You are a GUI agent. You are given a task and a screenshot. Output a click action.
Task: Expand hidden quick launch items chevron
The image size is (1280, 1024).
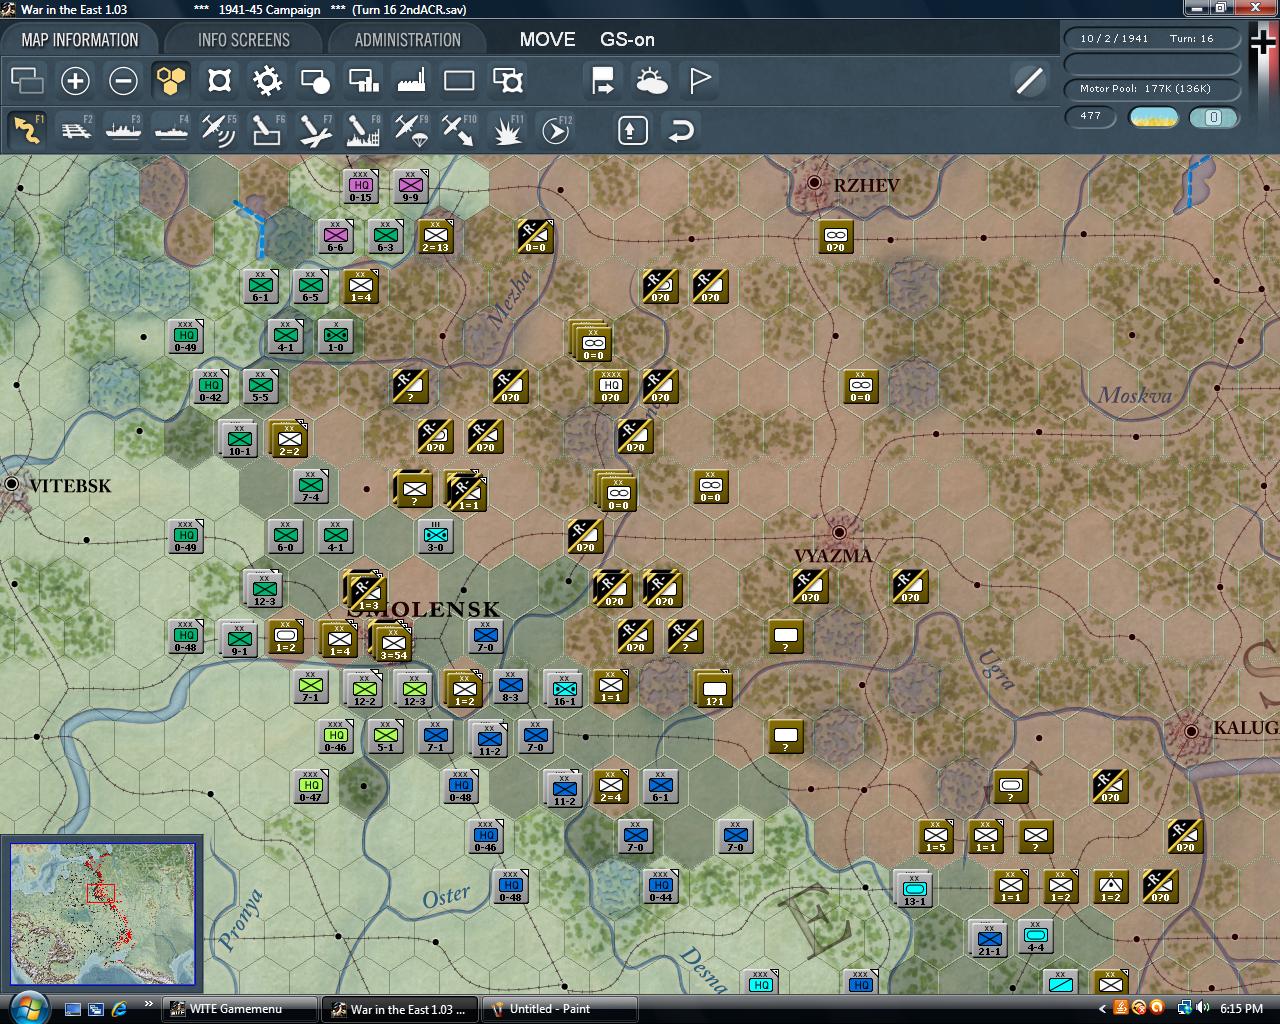[x=149, y=1004]
